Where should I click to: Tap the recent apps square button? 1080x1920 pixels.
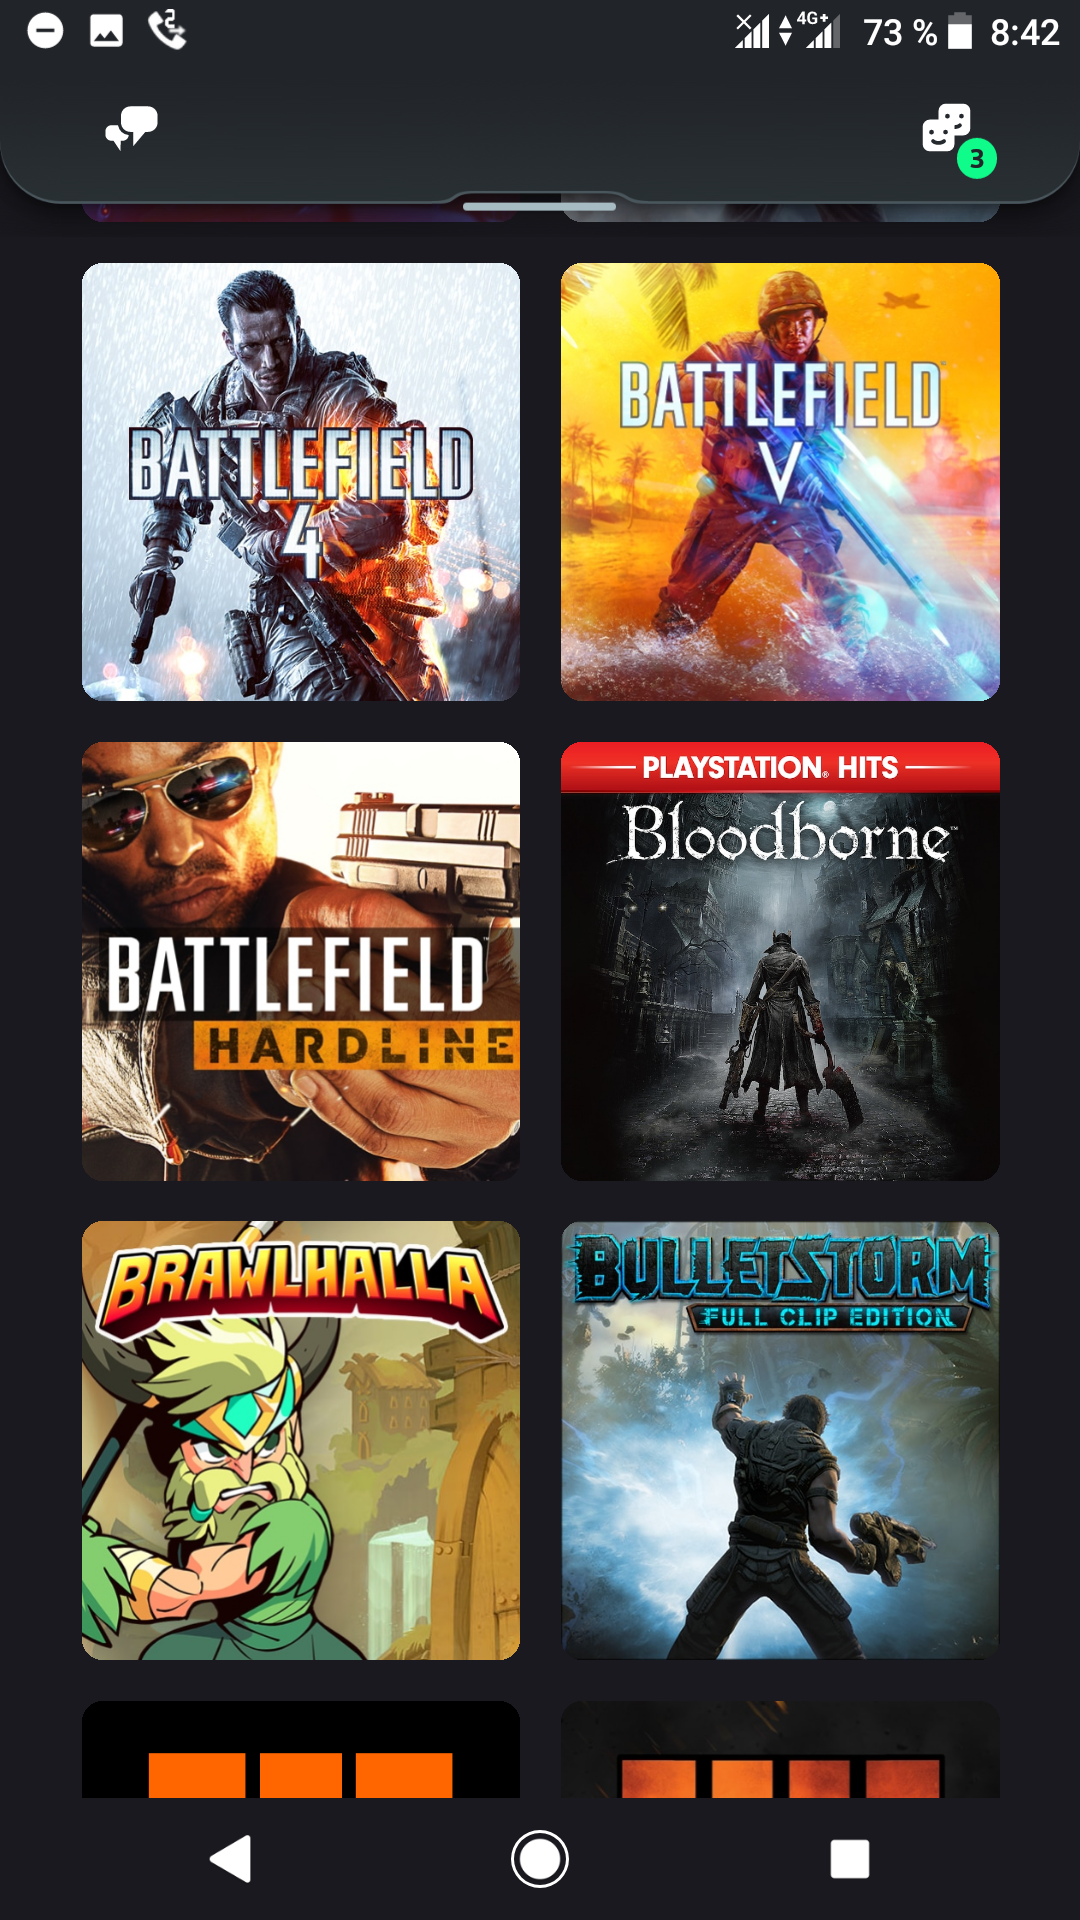tap(850, 1859)
